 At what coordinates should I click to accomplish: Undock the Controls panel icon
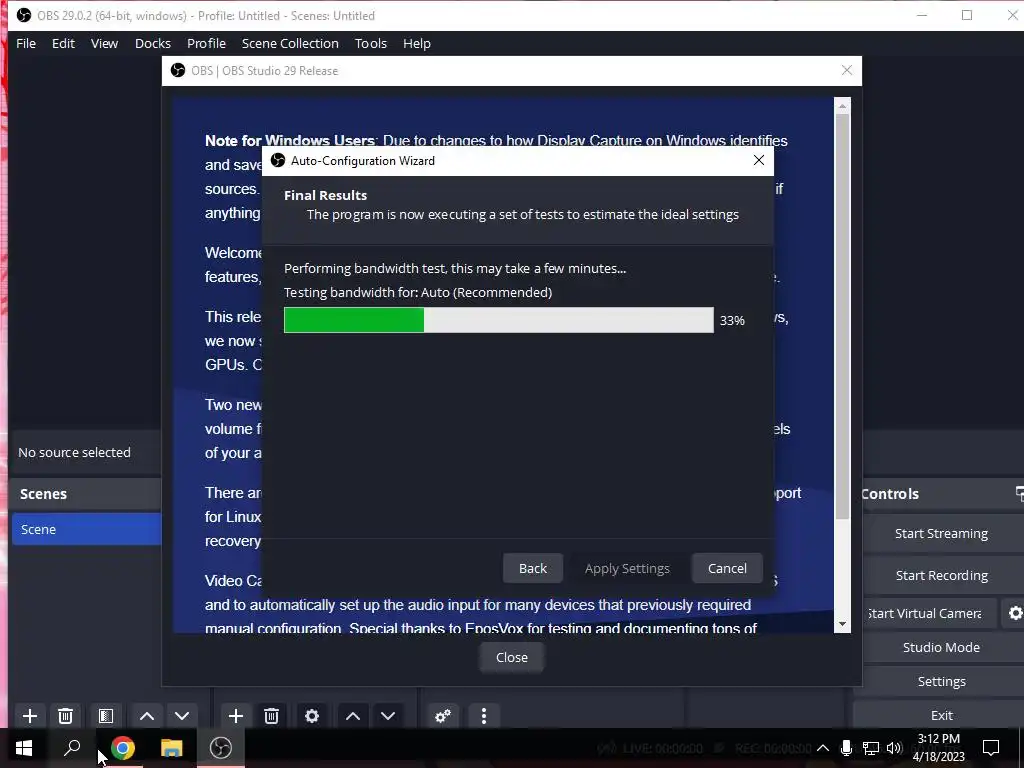click(1019, 494)
